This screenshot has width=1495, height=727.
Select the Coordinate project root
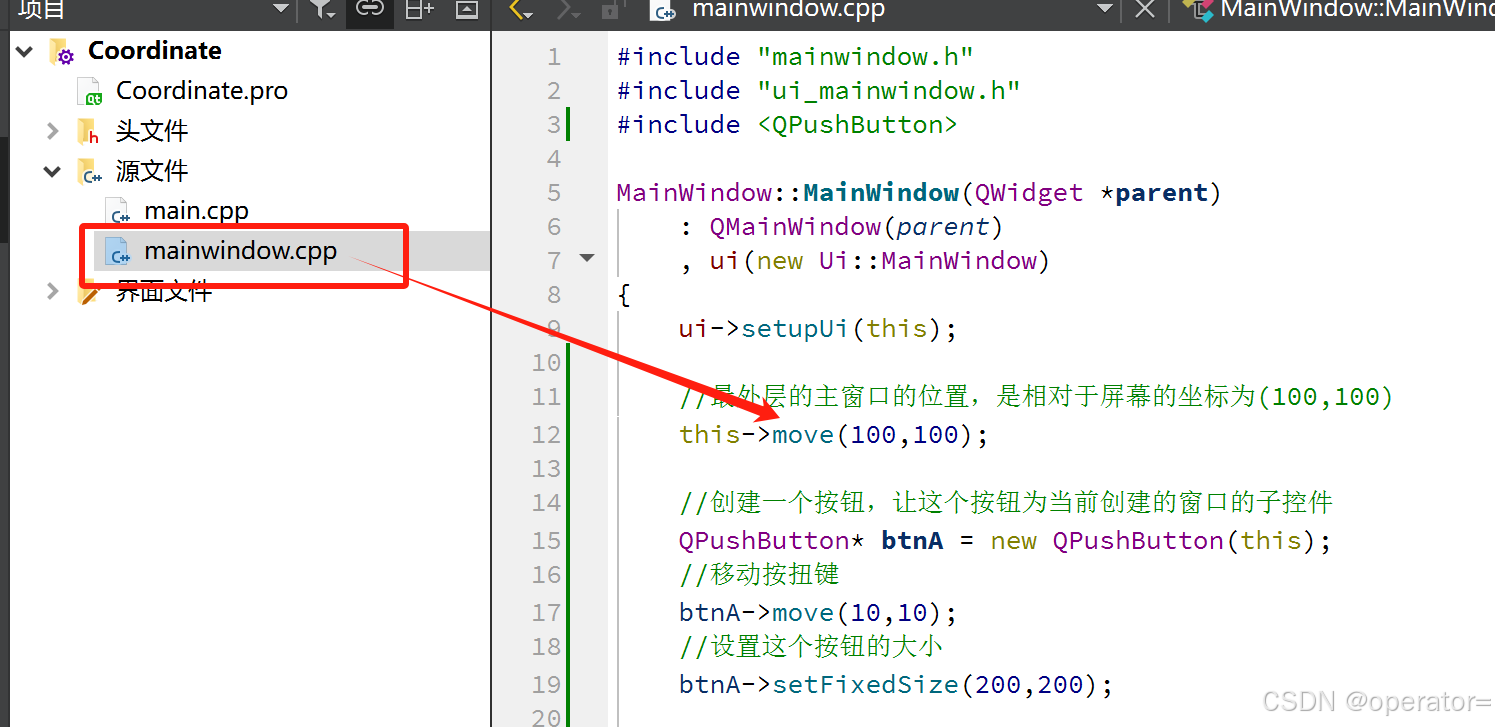[x=155, y=51]
